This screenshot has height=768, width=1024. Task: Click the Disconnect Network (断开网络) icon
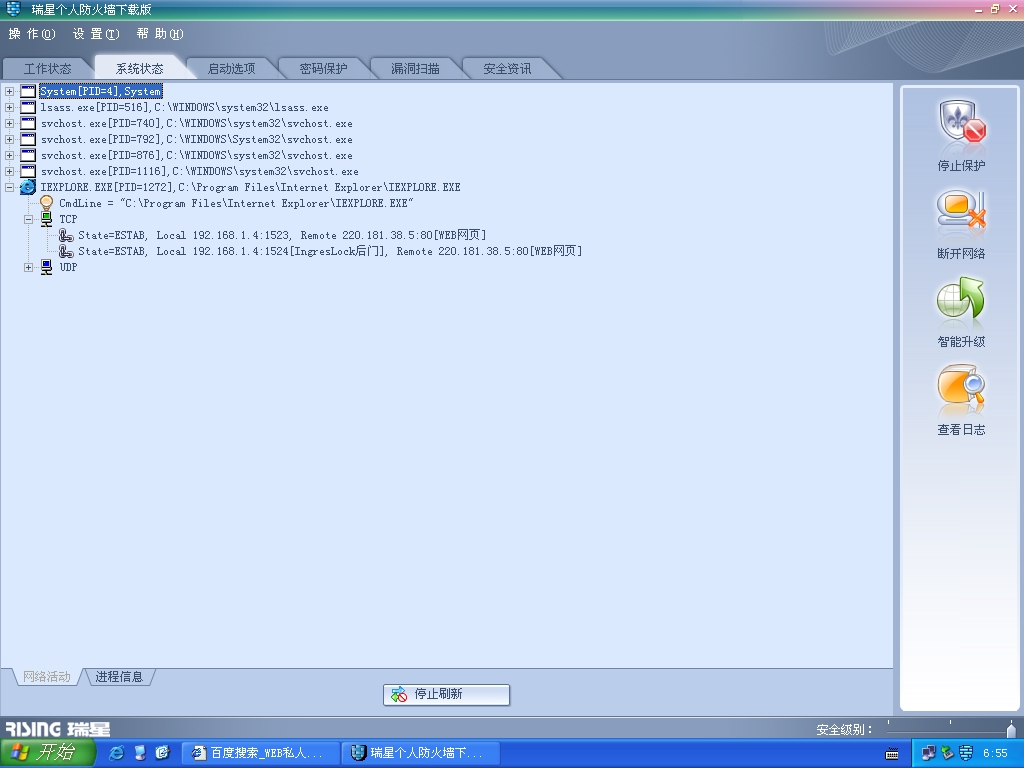point(961,211)
